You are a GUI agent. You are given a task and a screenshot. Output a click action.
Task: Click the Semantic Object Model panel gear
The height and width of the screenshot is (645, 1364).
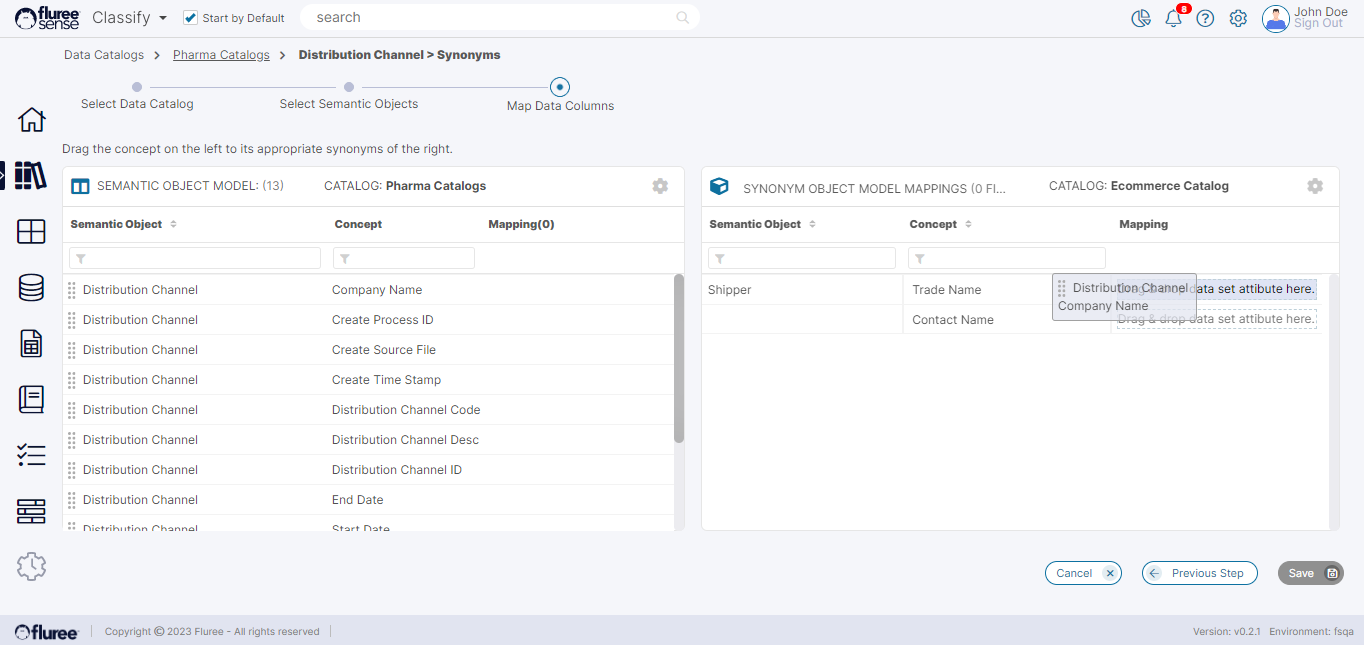pos(660,186)
